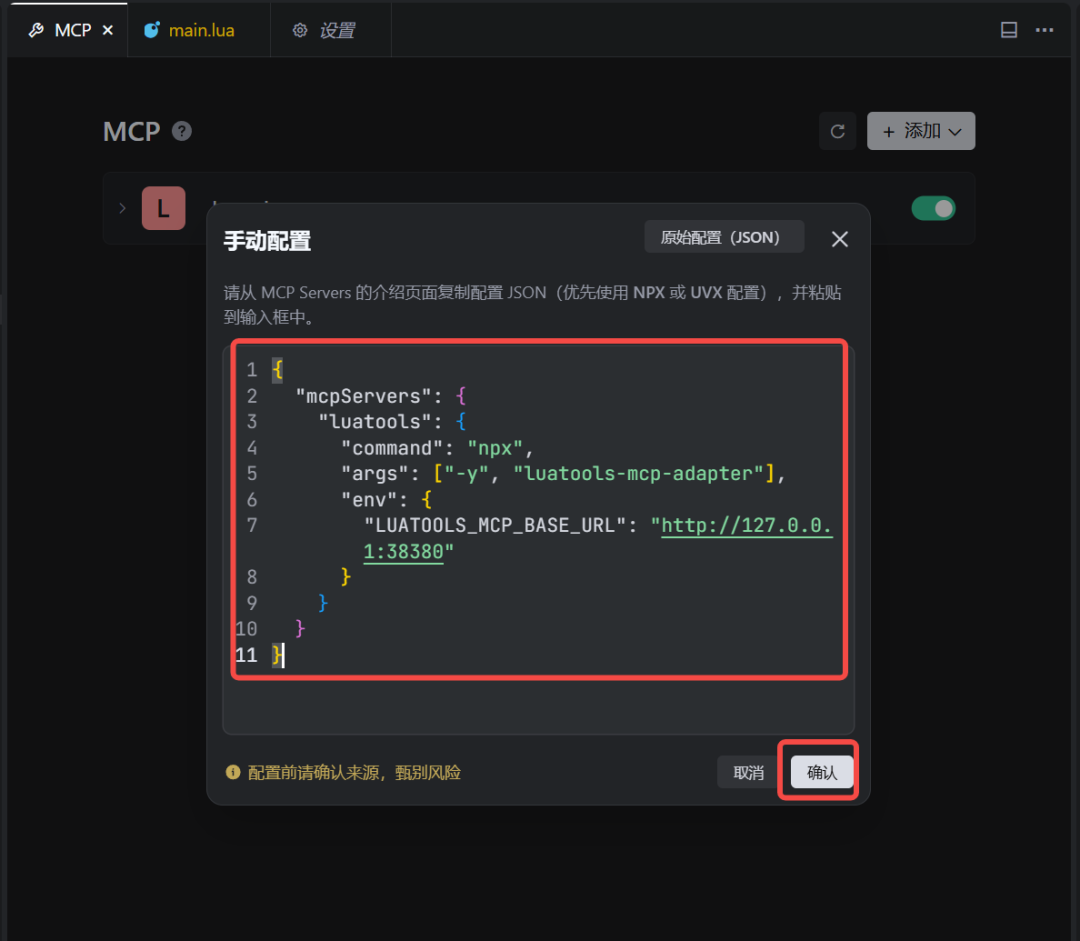Click the red L server avatar

pyautogui.click(x=163, y=208)
